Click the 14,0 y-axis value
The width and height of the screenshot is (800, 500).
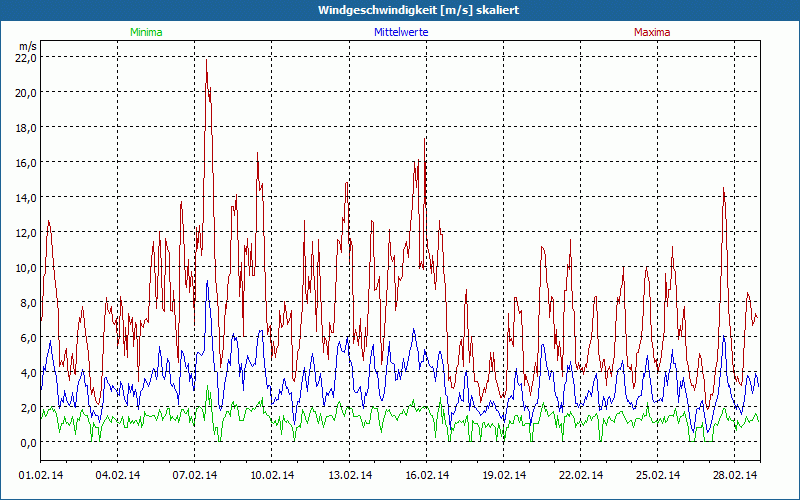[x=26, y=197]
